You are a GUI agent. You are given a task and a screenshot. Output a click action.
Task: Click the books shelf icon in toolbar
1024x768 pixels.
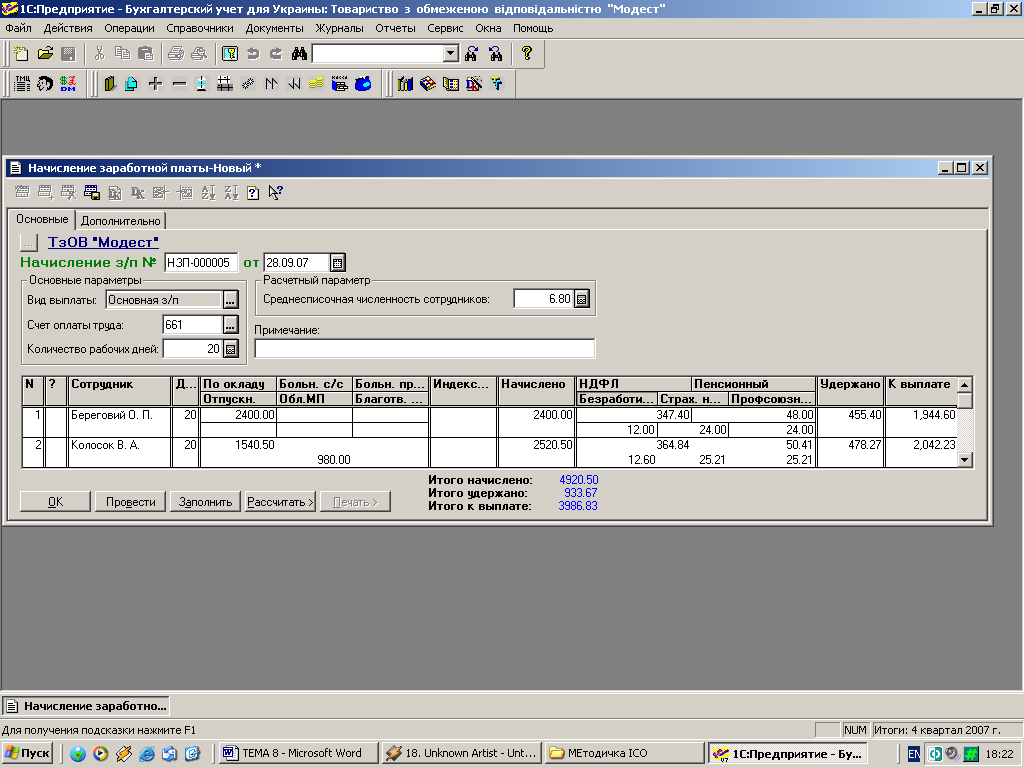405,84
